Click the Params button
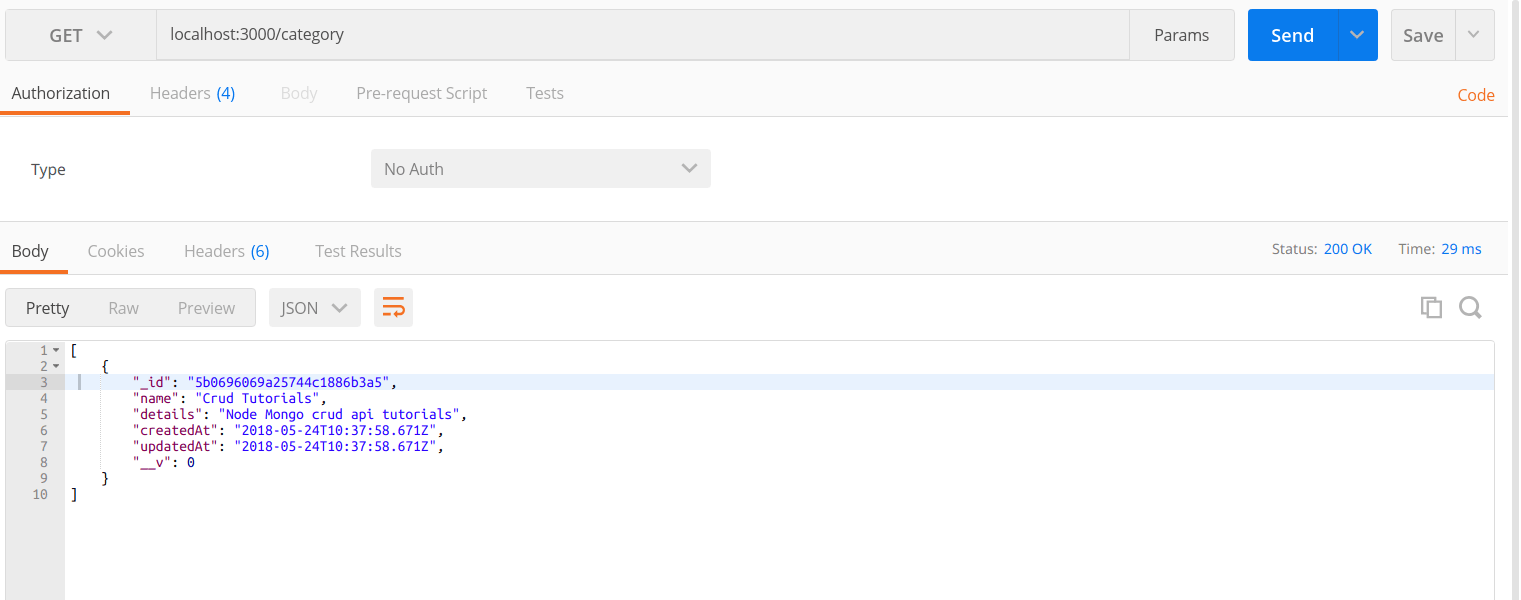Image resolution: width=1521 pixels, height=600 pixels. click(1181, 35)
